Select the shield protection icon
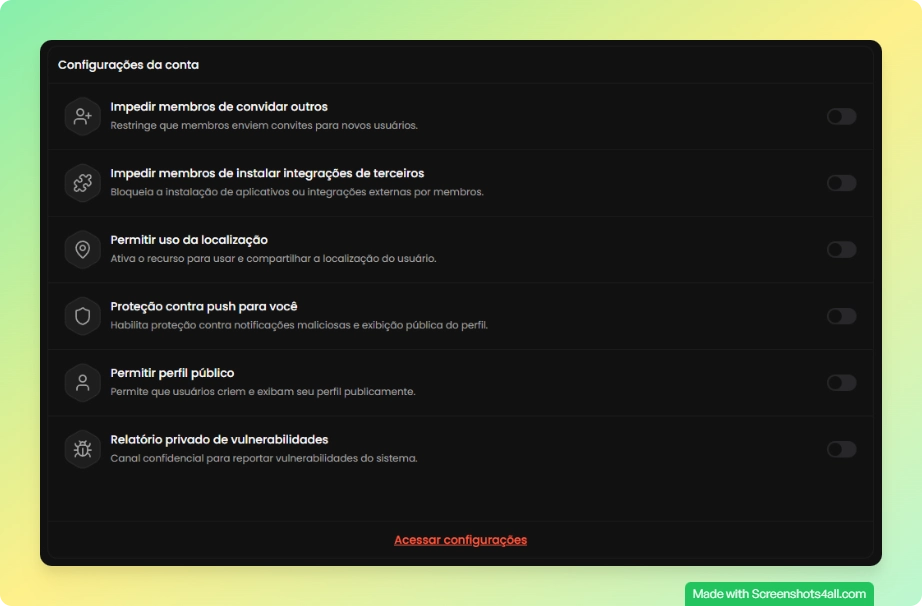Viewport: 922px width, 606px height. (x=82, y=315)
